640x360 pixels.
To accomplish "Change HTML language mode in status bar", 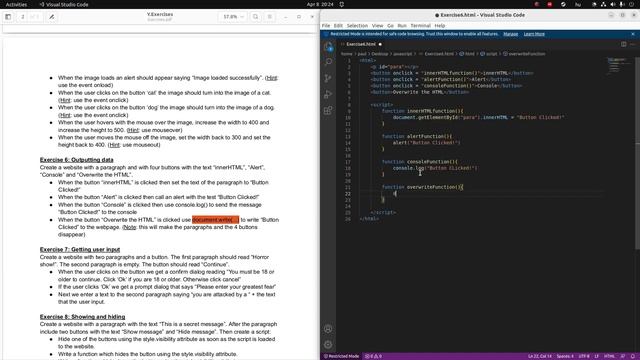I will pos(609,356).
